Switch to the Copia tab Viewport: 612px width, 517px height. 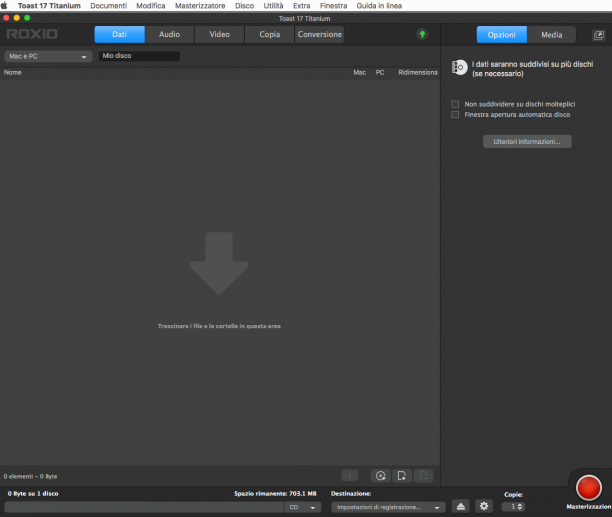pyautogui.click(x=269, y=34)
